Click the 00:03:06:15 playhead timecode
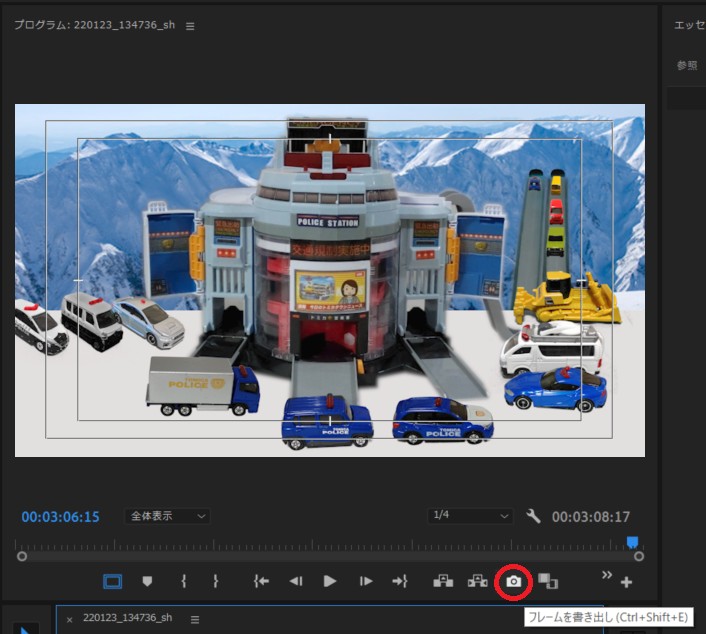The image size is (706, 634). pos(60,517)
